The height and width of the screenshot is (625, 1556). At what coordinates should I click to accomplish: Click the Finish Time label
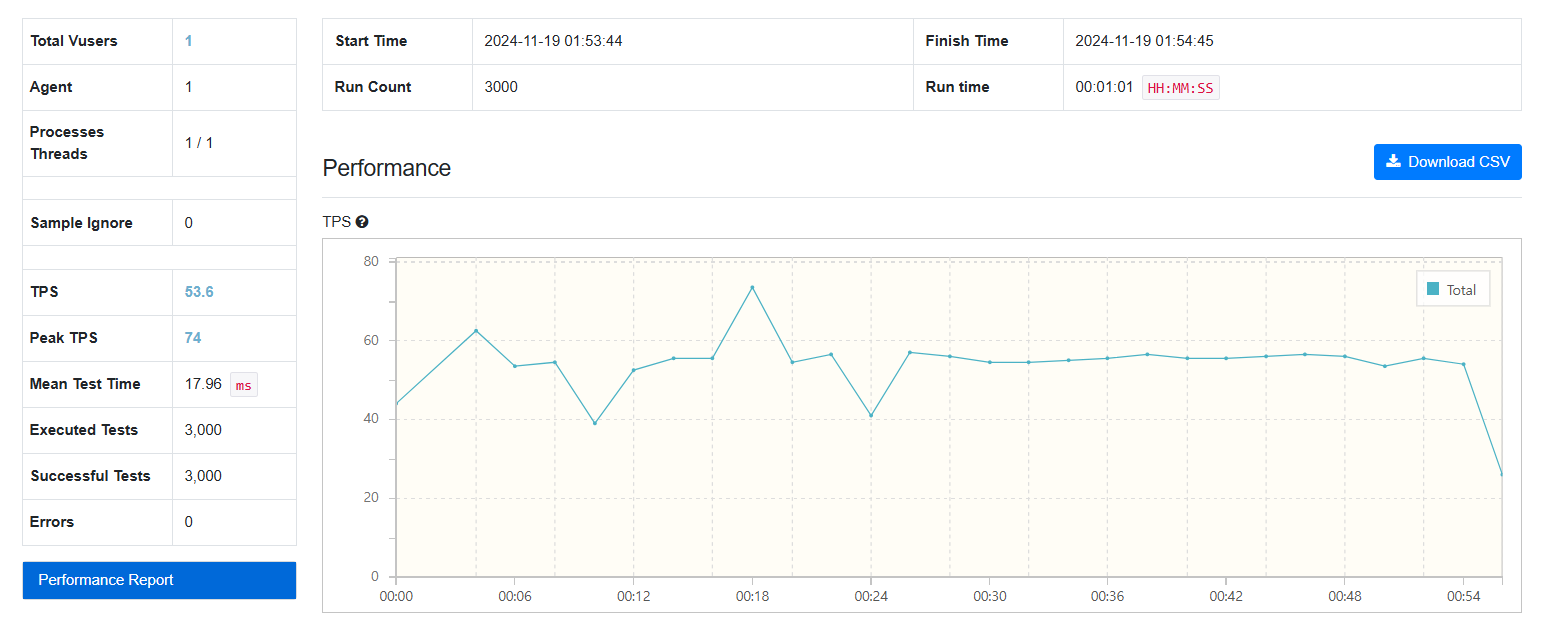pyautogui.click(x=967, y=41)
